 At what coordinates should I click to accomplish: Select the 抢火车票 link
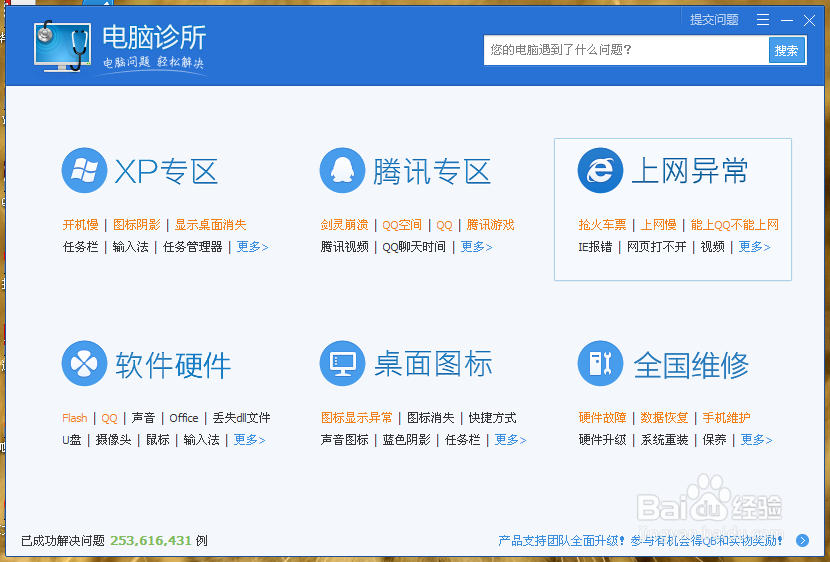click(602, 225)
